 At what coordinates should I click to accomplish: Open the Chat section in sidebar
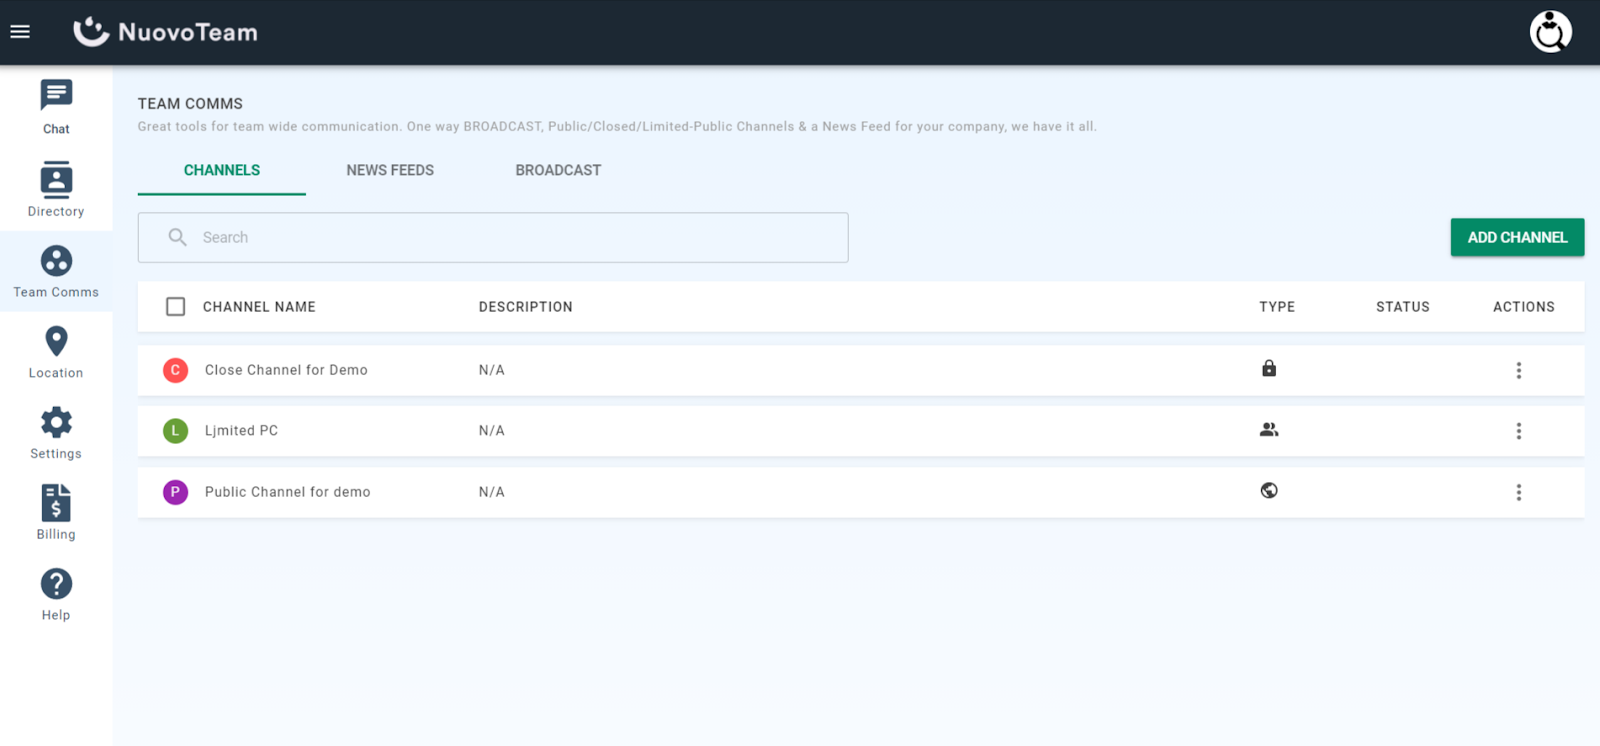[56, 107]
